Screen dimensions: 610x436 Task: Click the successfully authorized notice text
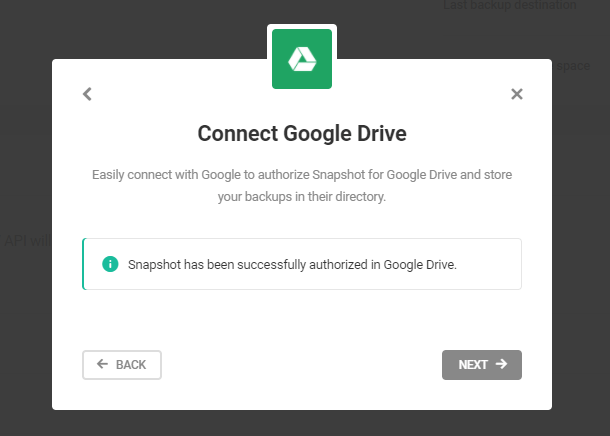tap(292, 264)
